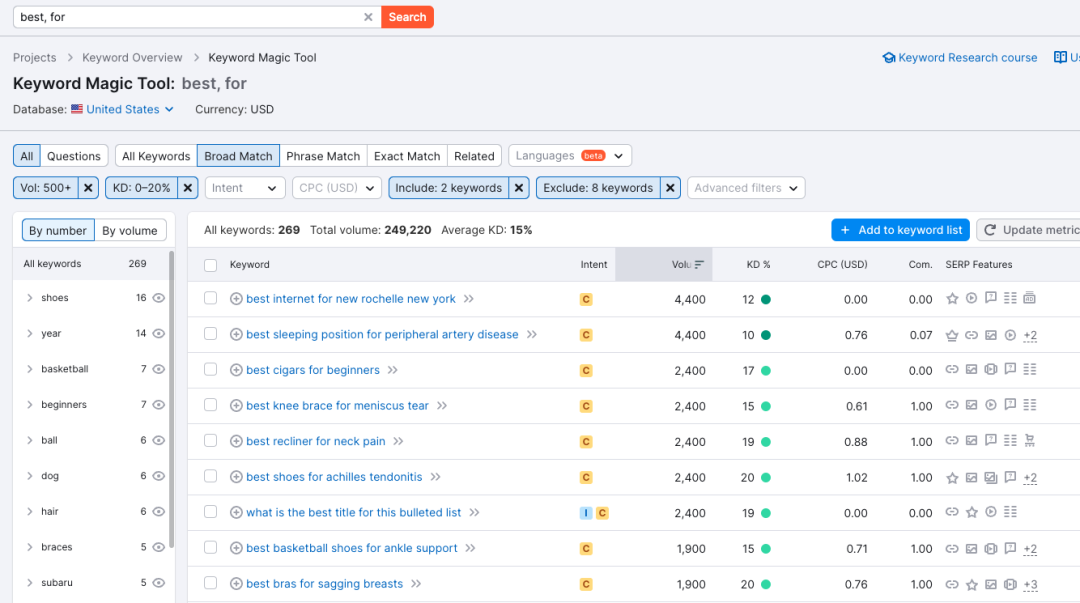Click plus icon beside 'best cigars for beginners'

tap(236, 370)
